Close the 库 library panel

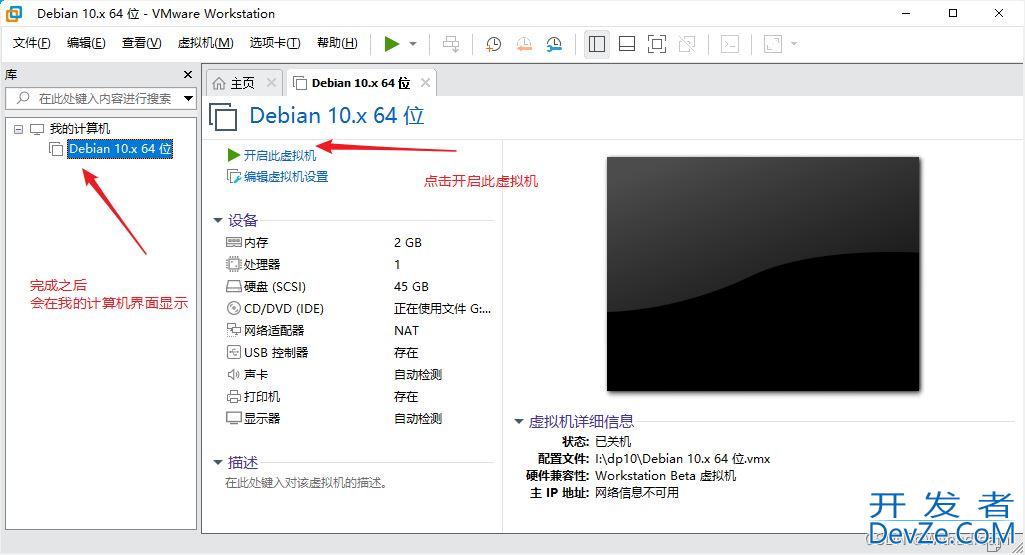click(188, 75)
